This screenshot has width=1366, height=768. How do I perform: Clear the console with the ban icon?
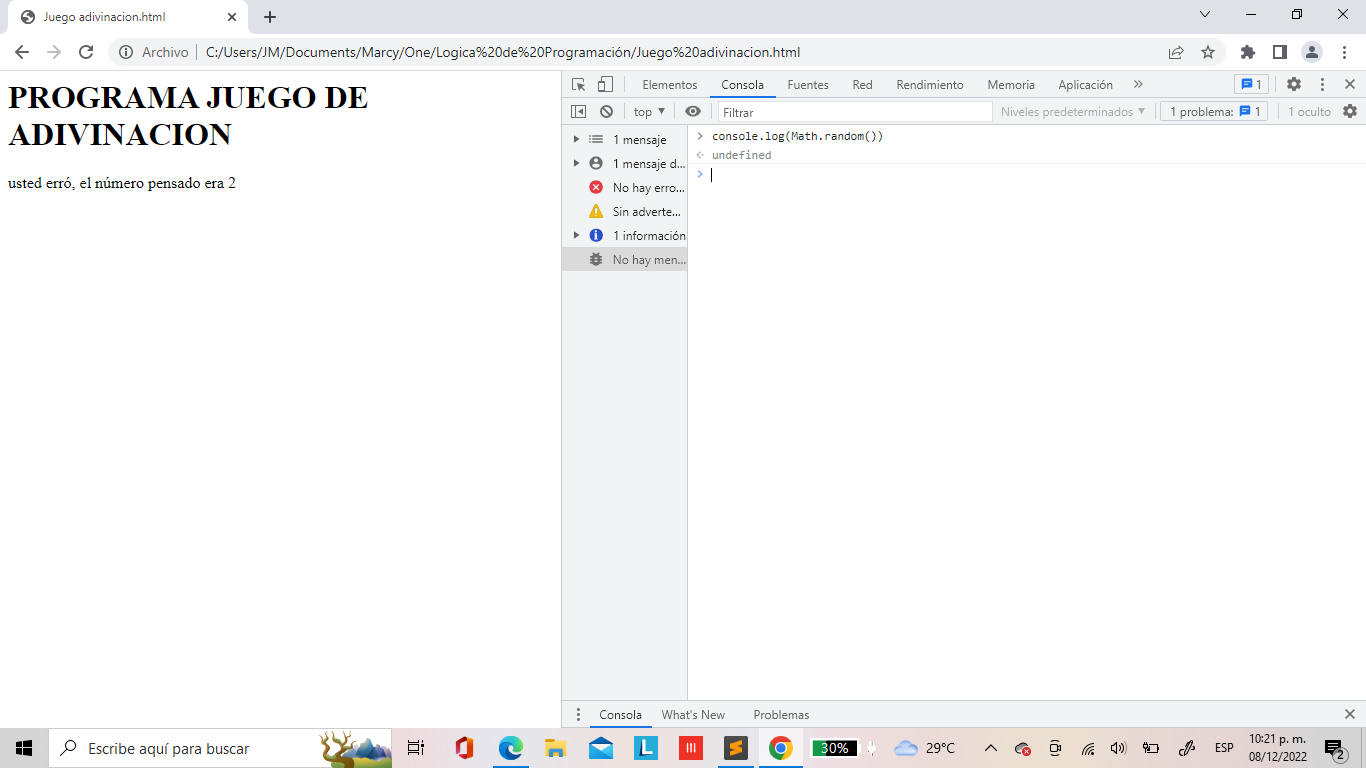pyautogui.click(x=606, y=112)
